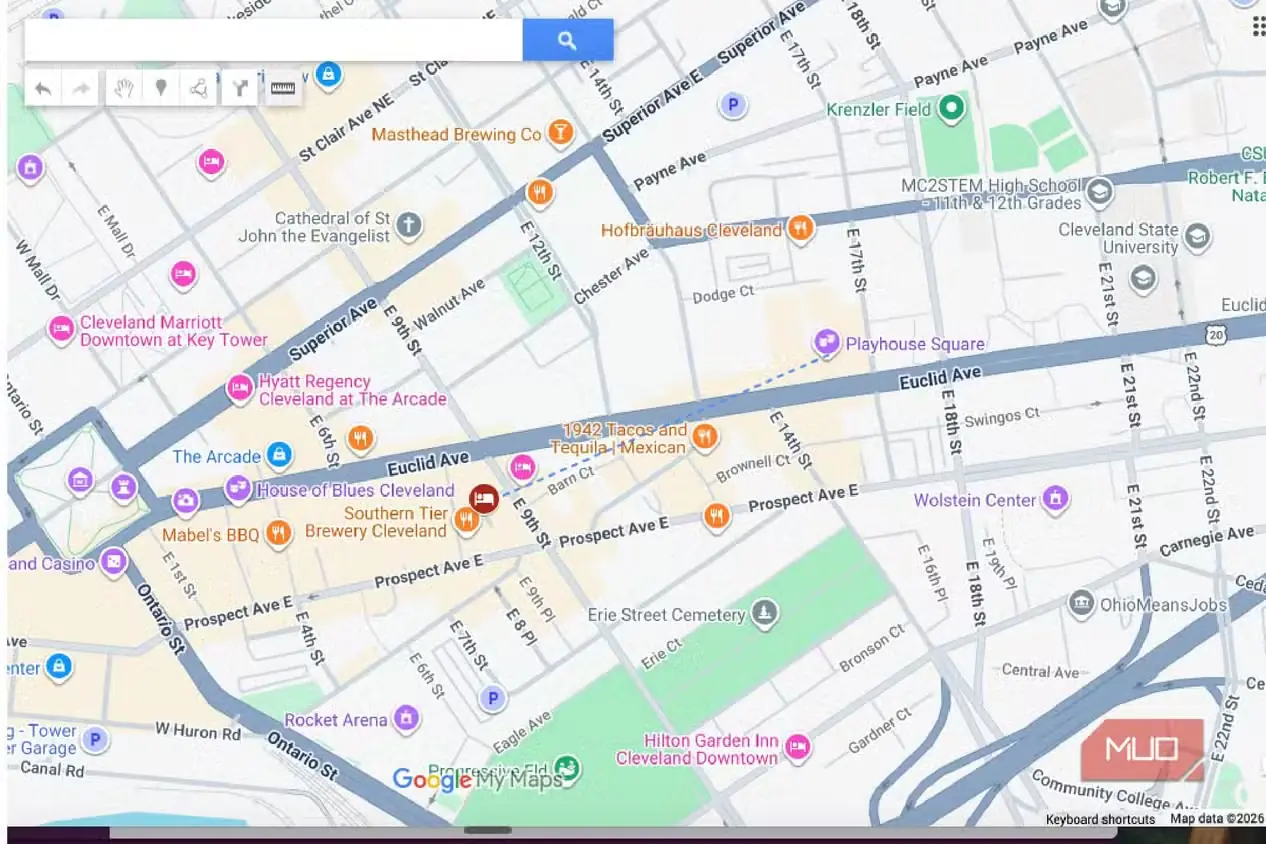Click the Cleveland State University label
The image size is (1266, 844).
tap(1119, 238)
